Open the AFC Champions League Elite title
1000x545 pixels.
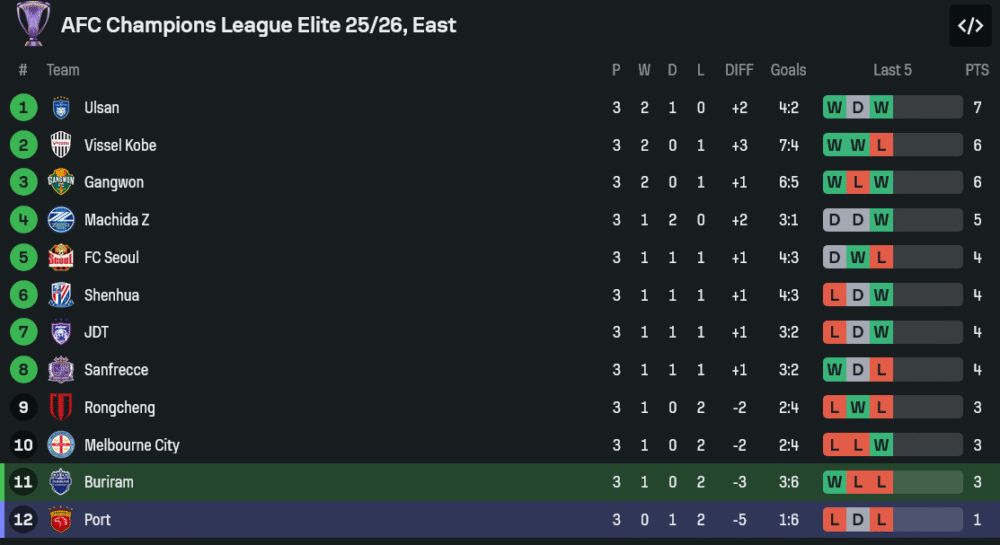(x=258, y=25)
